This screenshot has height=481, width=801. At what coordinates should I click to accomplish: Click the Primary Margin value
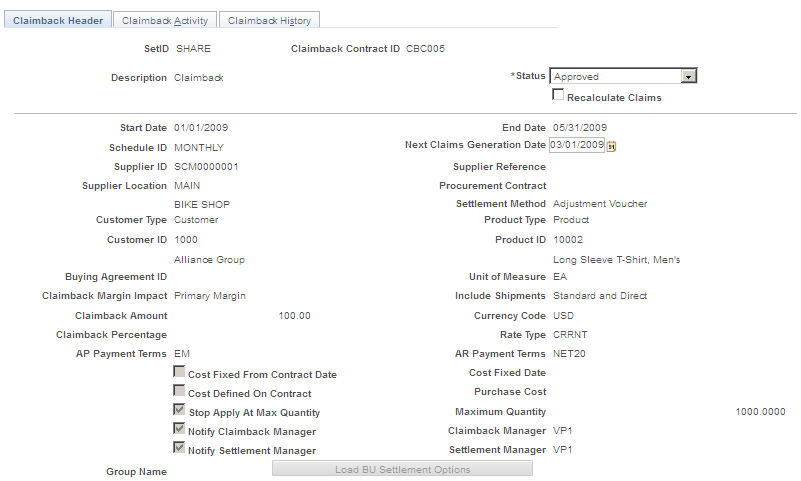click(210, 296)
